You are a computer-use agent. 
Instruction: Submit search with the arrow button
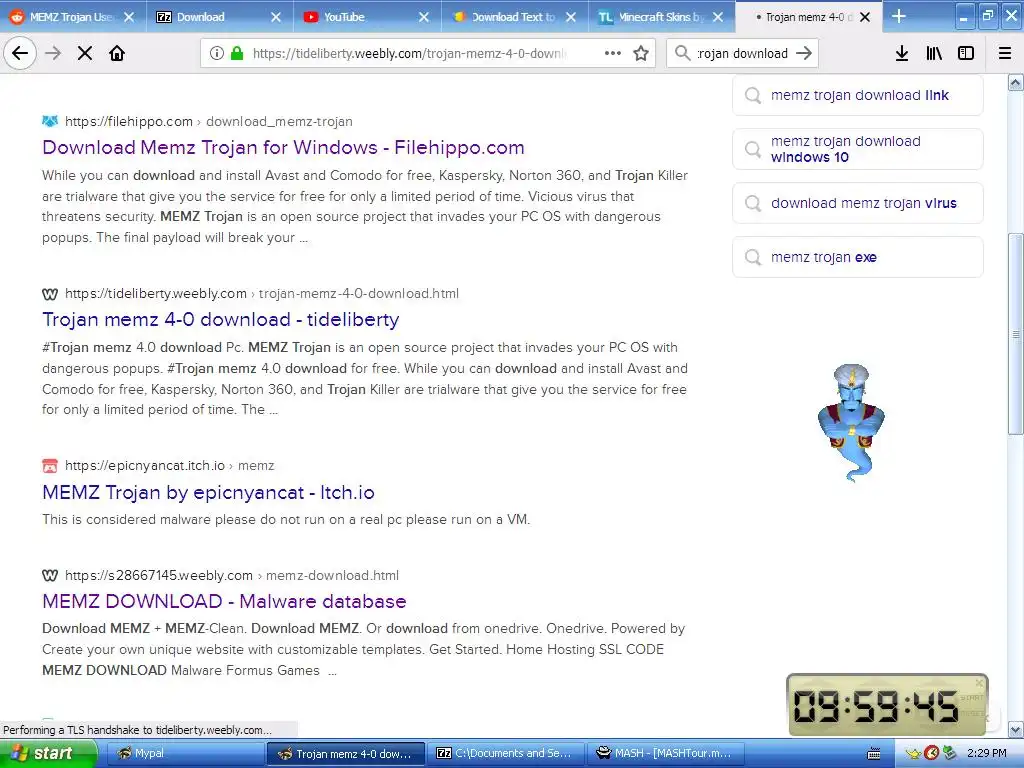tap(804, 53)
